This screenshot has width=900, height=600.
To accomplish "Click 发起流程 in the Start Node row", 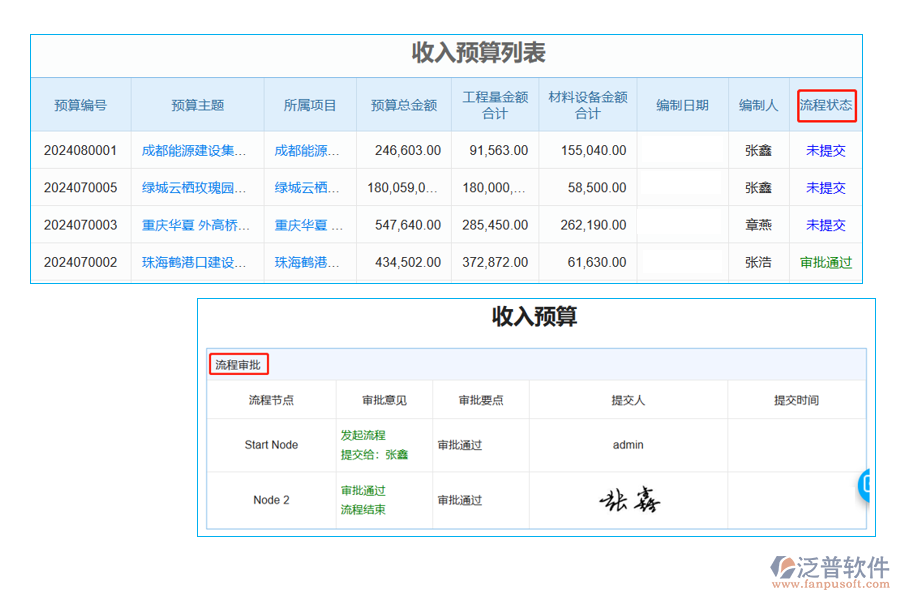I will pos(363,436).
